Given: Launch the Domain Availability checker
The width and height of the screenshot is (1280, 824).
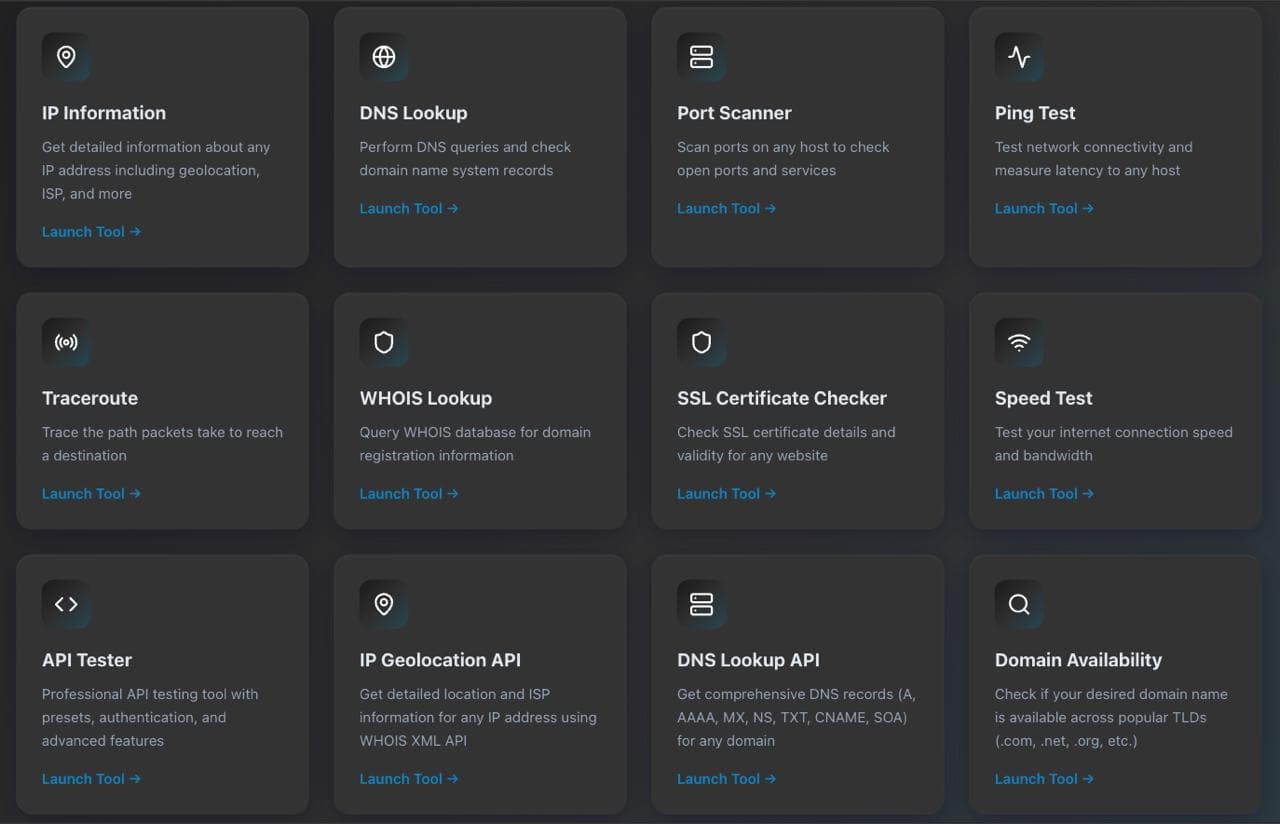Looking at the screenshot, I should 1044,778.
